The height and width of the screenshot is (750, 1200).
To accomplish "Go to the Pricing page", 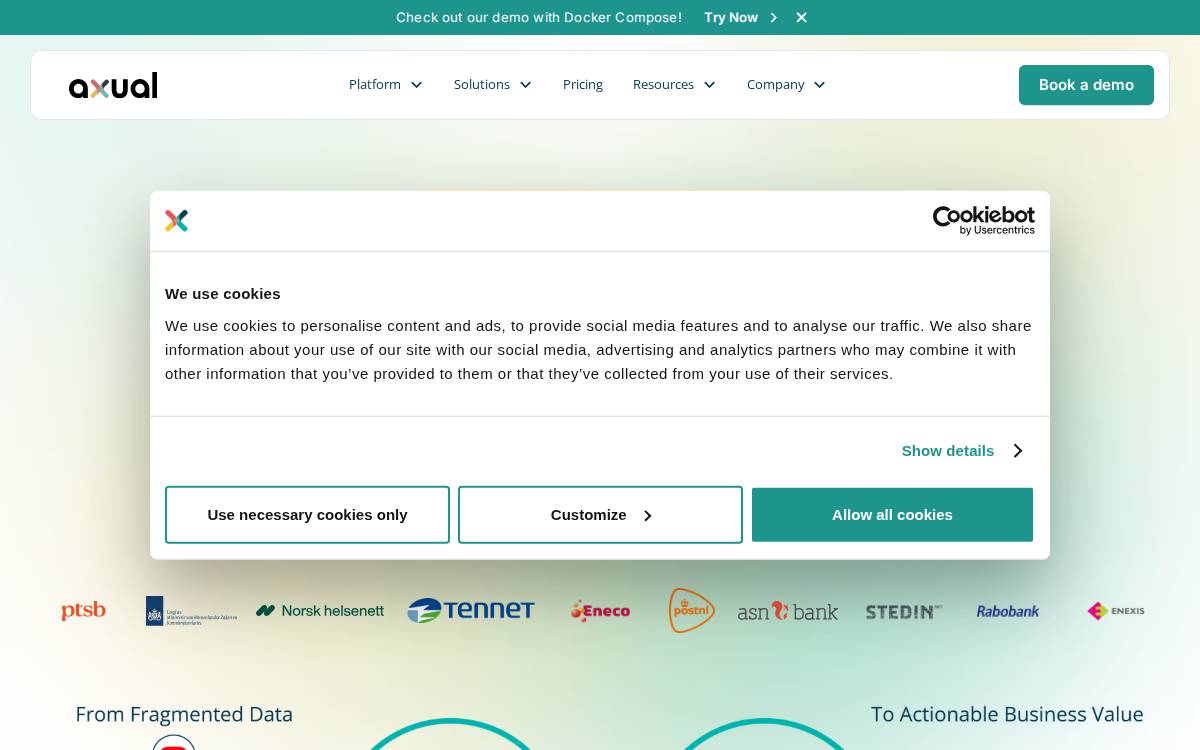I will (x=583, y=85).
